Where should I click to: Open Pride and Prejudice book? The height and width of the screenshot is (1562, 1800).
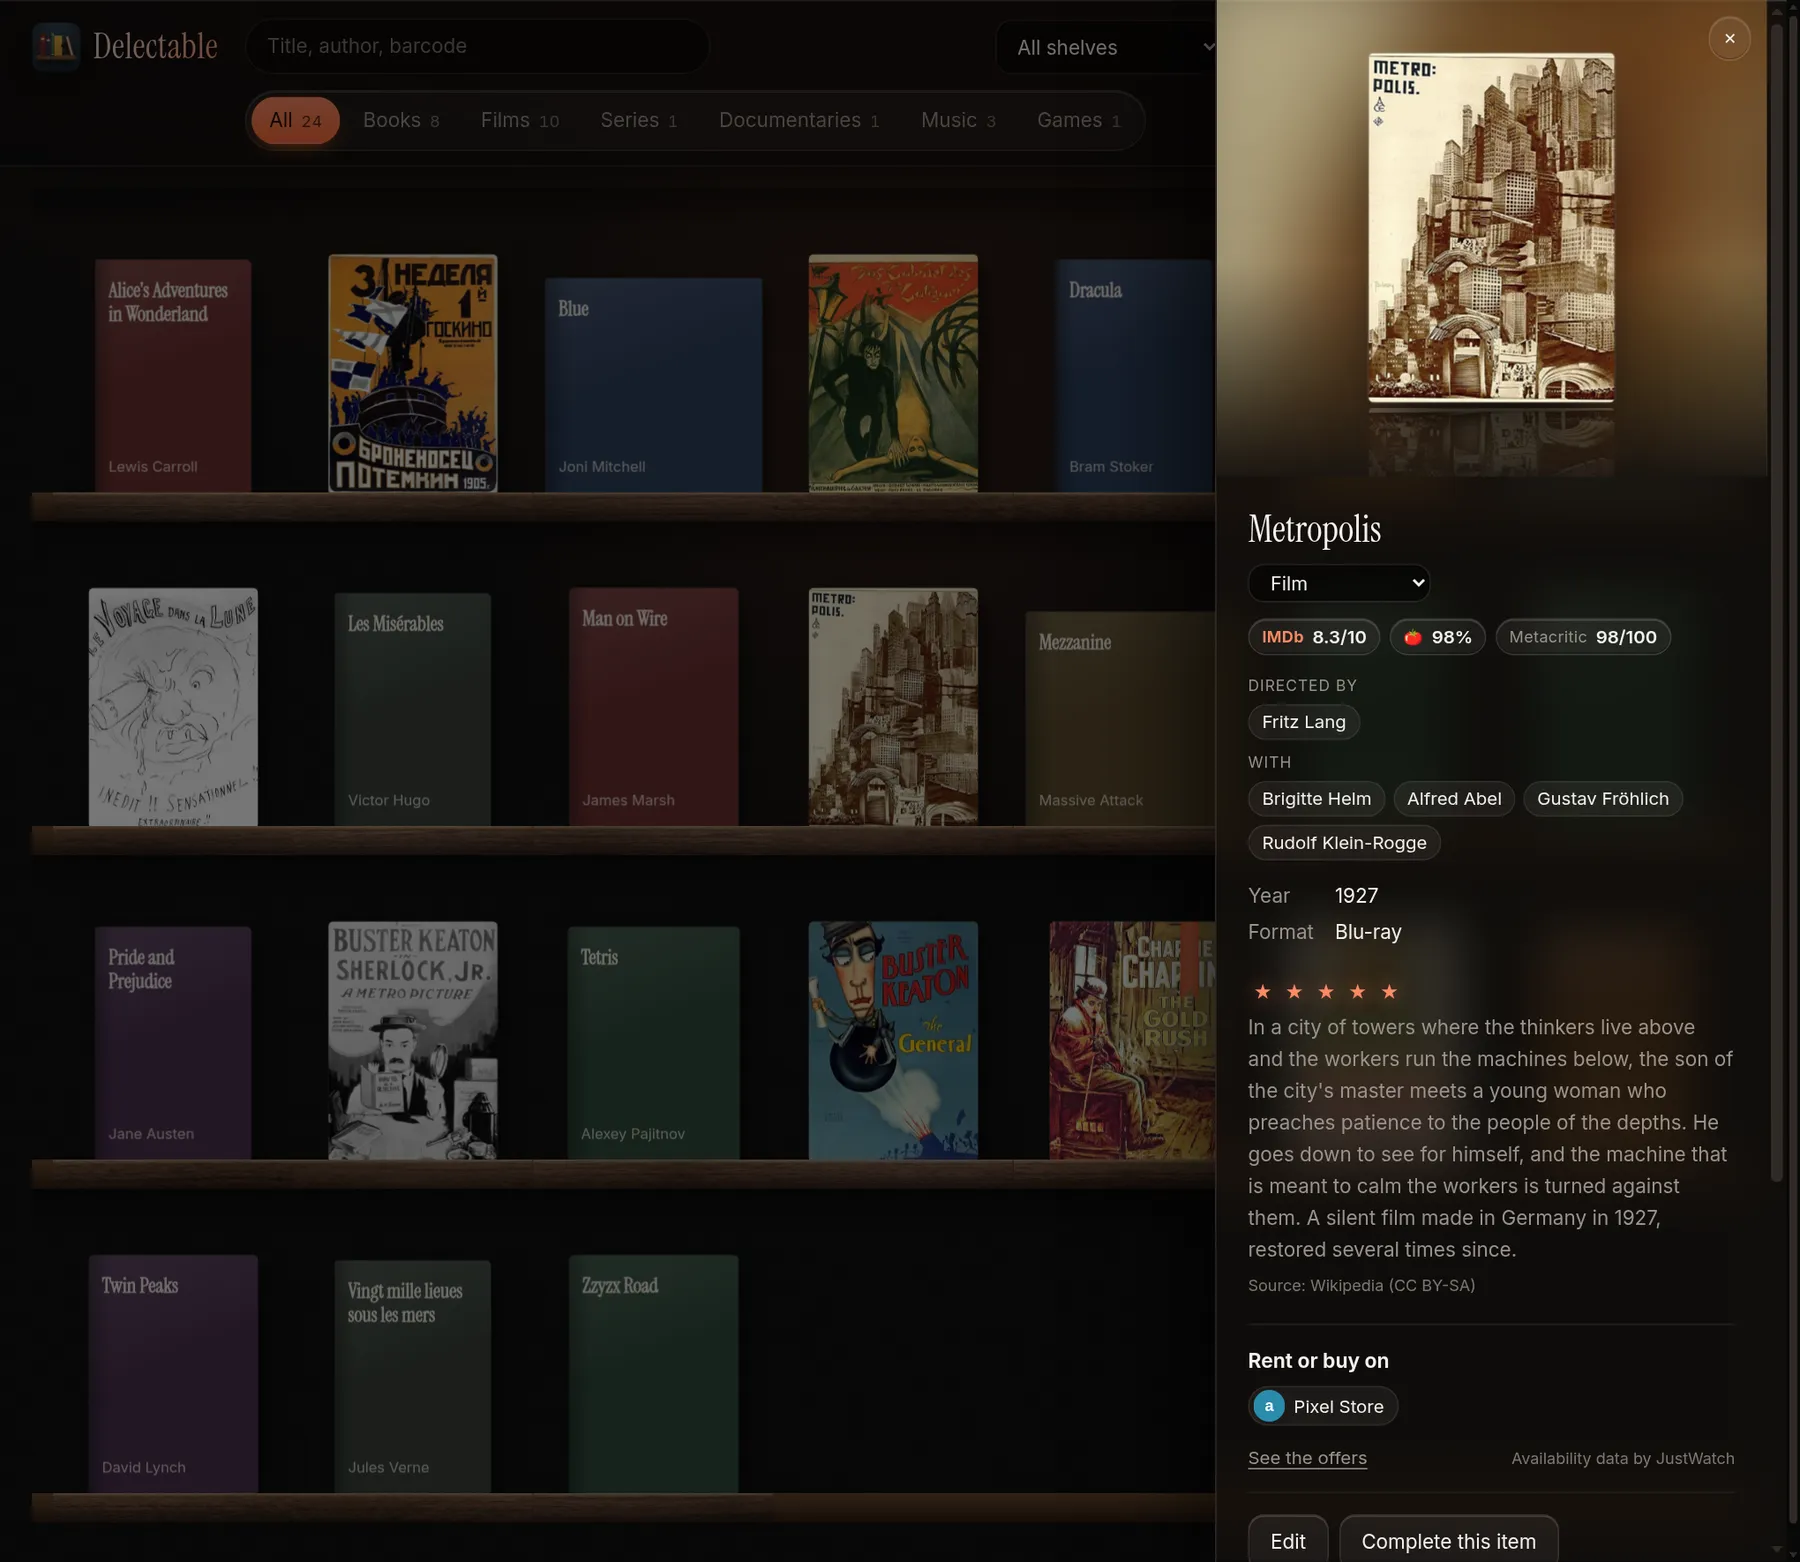(173, 1043)
